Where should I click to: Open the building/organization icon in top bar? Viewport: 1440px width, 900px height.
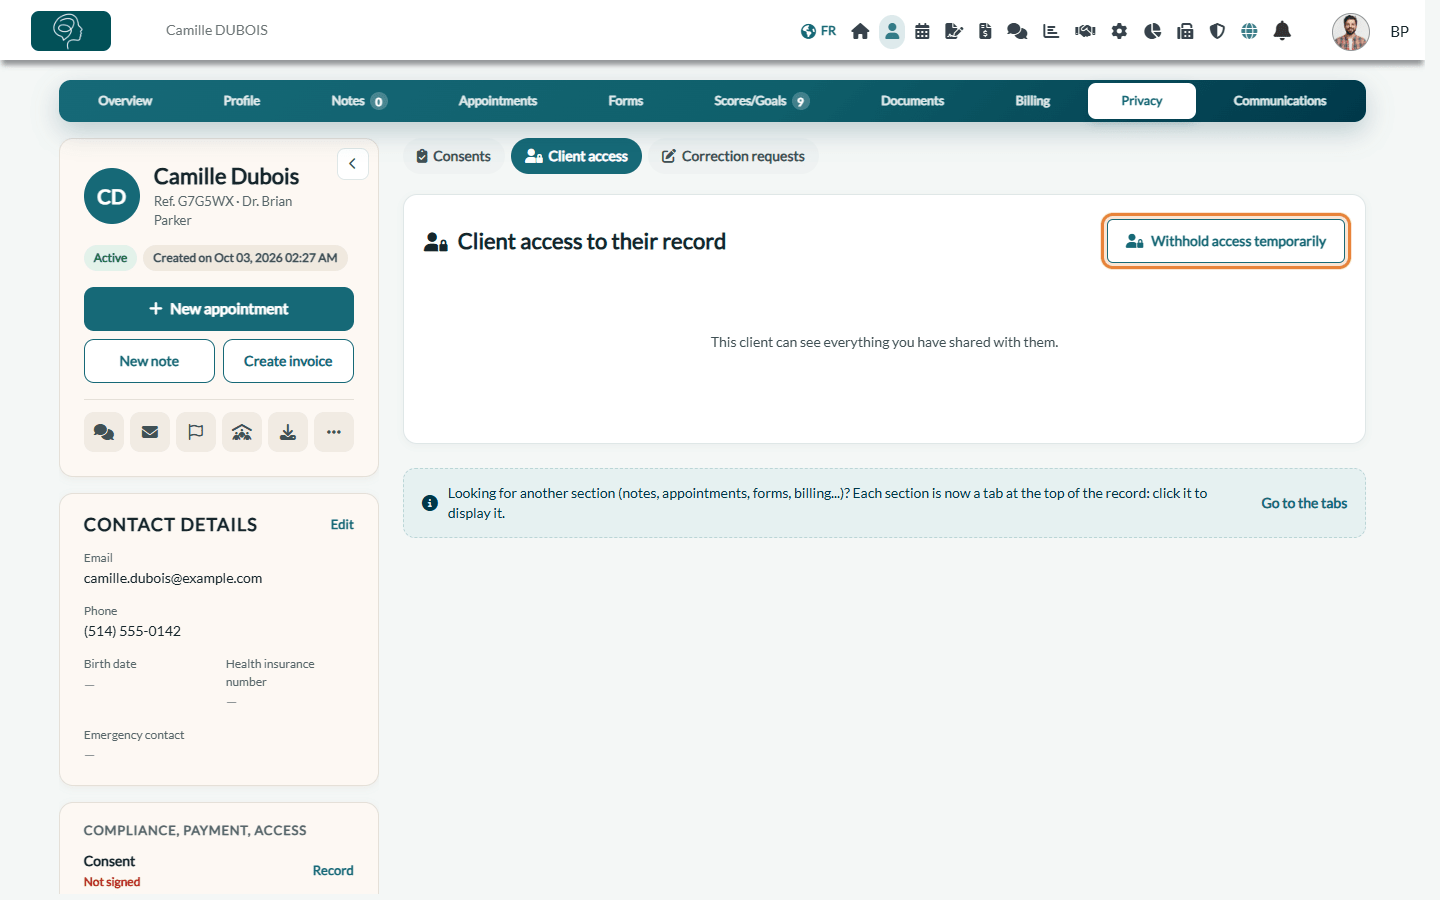(1185, 31)
